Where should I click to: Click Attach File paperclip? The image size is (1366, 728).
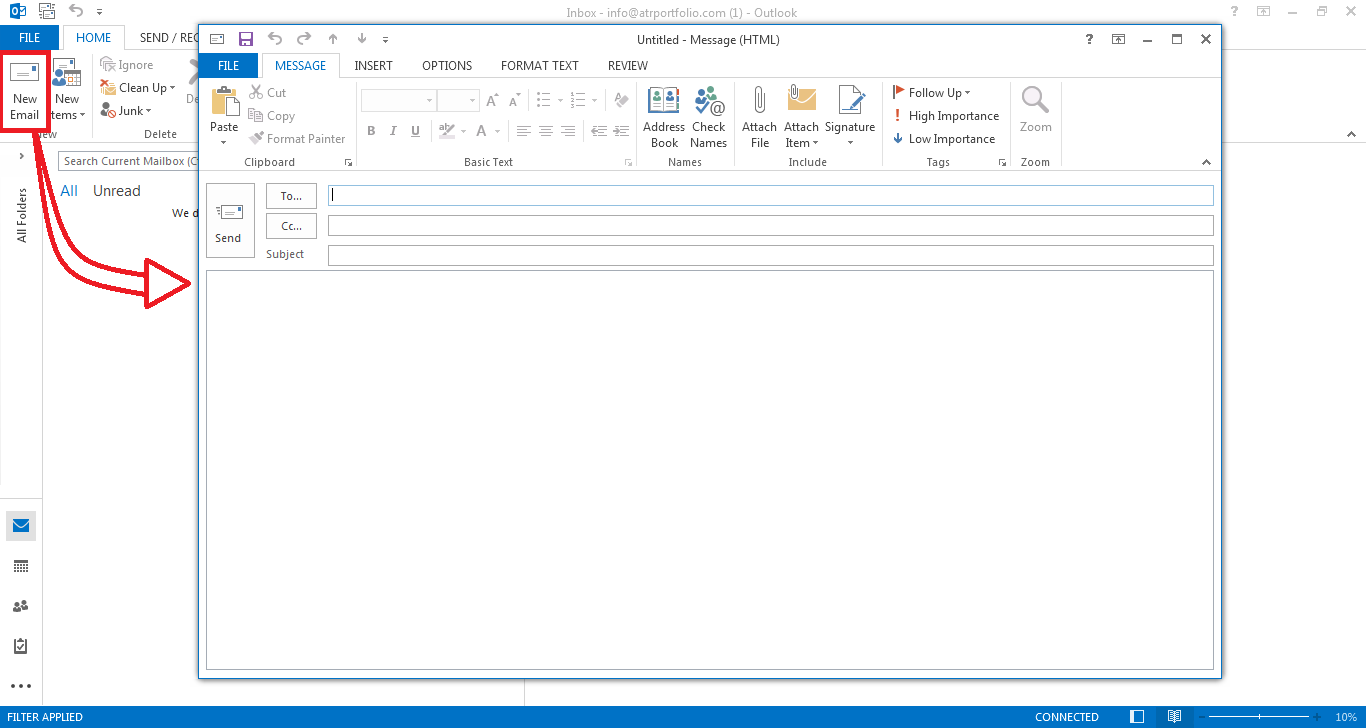click(x=760, y=117)
